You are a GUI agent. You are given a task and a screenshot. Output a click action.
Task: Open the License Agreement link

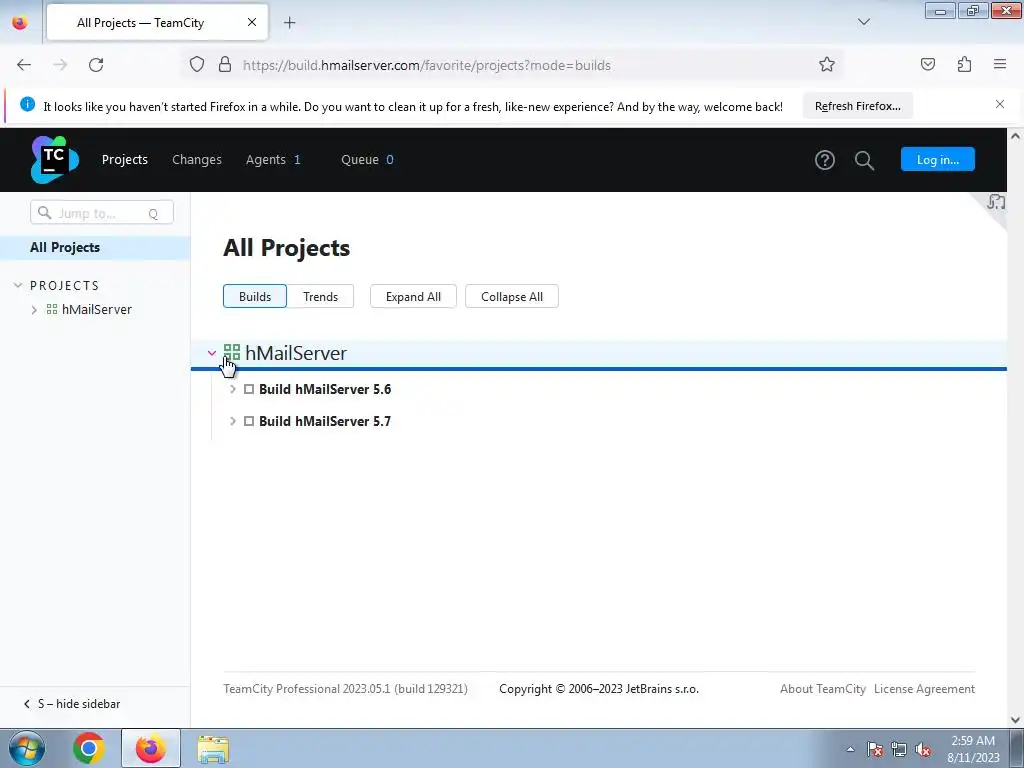924,689
